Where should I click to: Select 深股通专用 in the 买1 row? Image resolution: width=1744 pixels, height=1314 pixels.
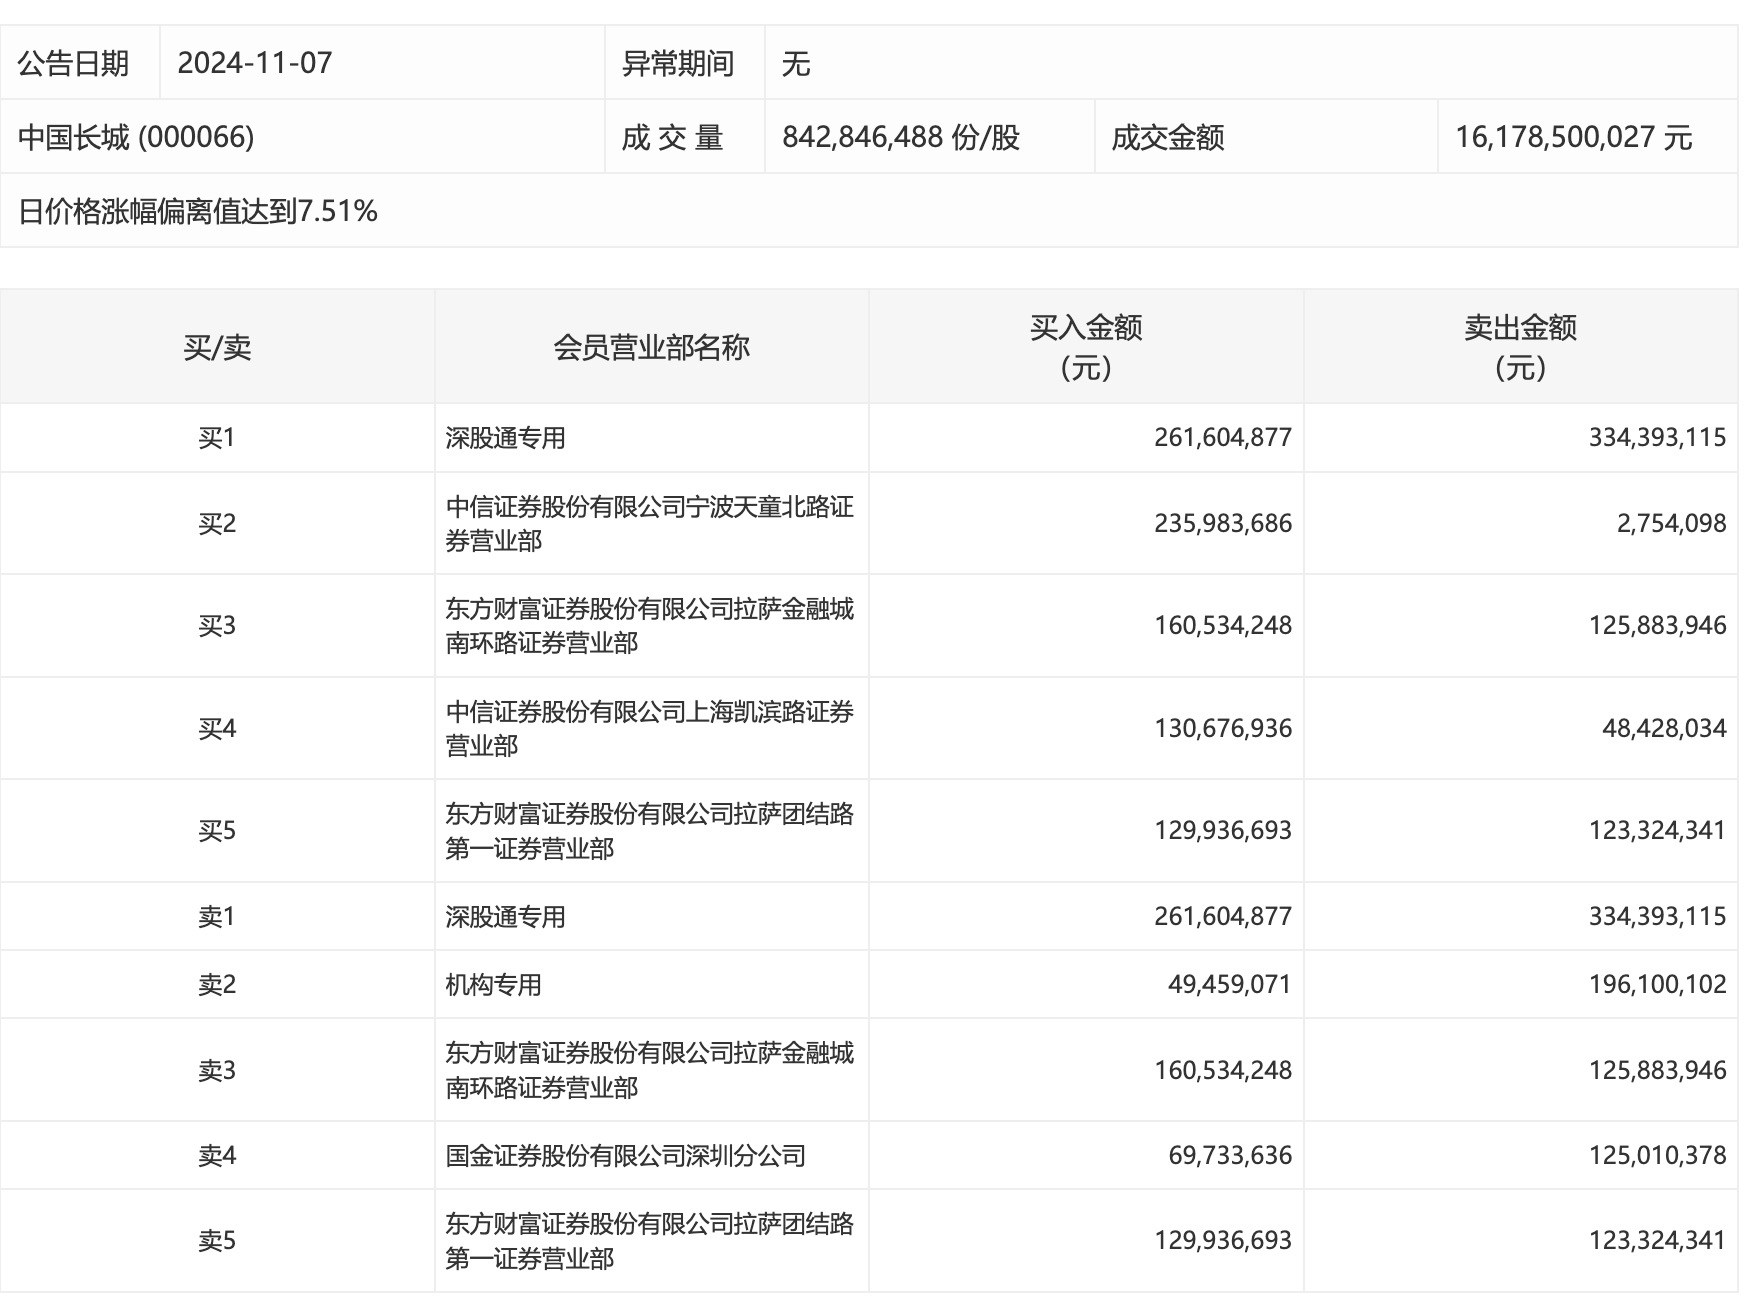click(x=505, y=438)
